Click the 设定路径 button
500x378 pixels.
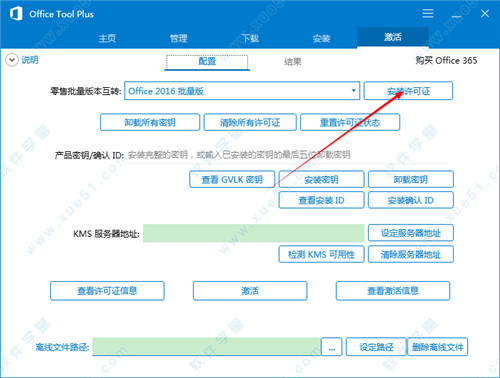point(376,347)
